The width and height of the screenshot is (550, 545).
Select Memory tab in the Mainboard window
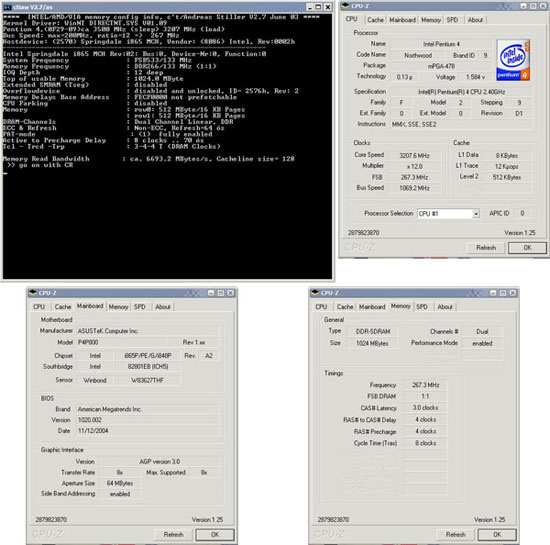pyautogui.click(x=118, y=307)
